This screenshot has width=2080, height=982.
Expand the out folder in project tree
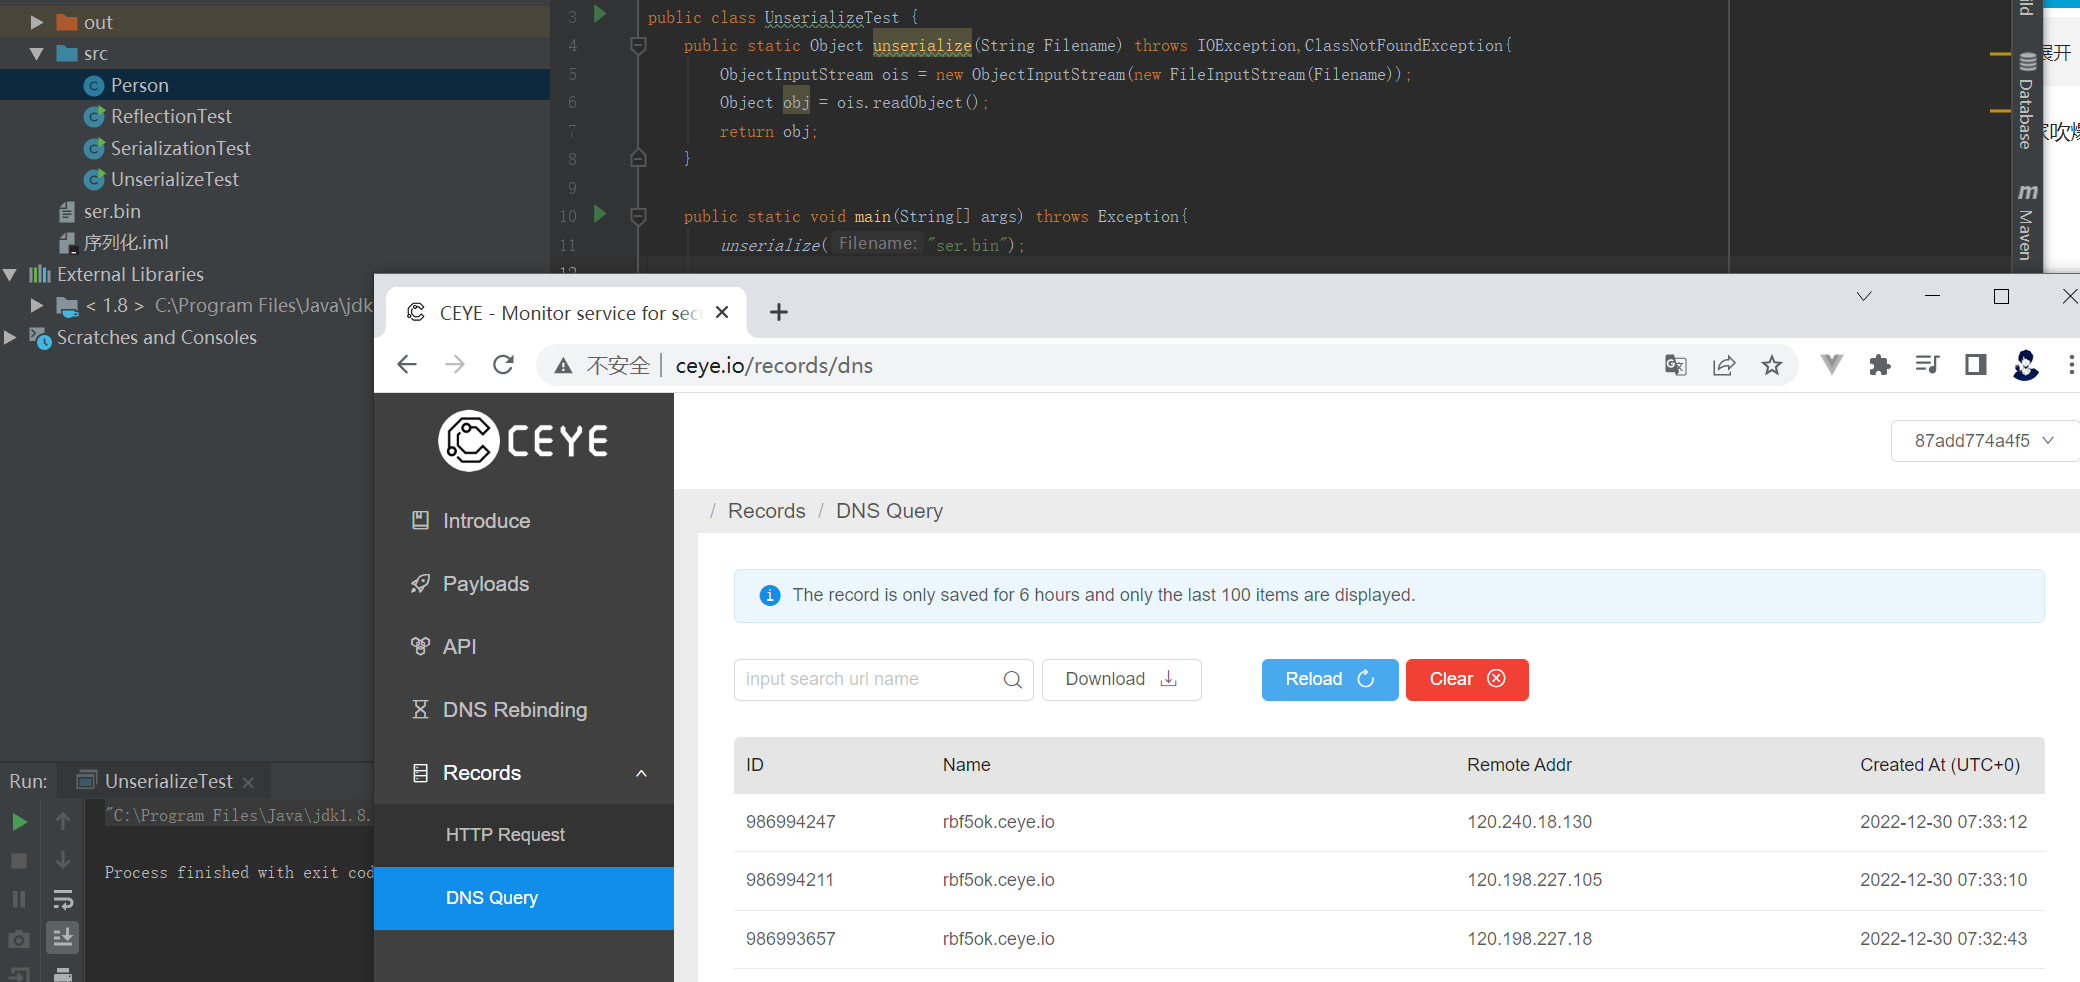pyautogui.click(x=37, y=22)
